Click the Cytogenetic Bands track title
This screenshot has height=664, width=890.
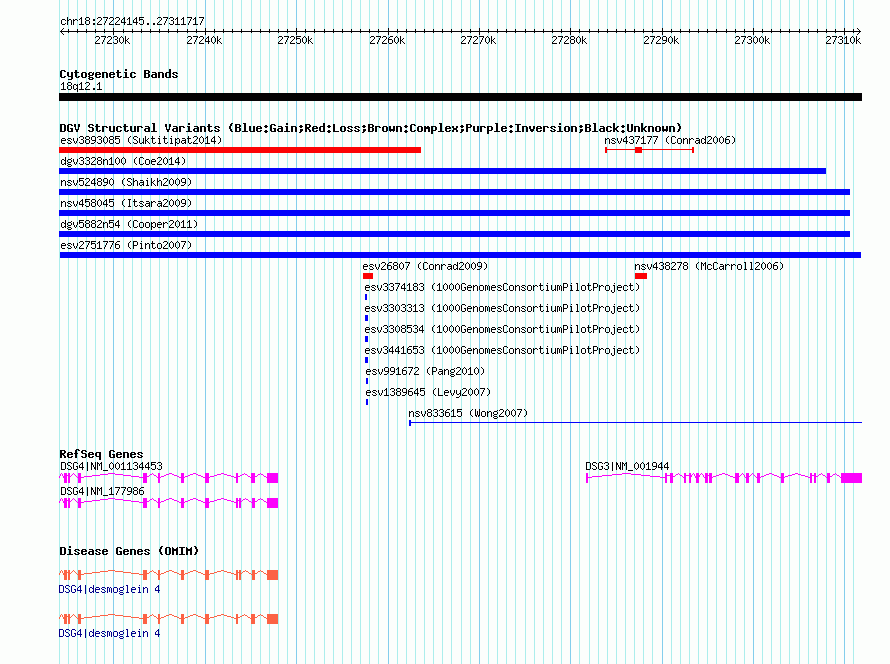(119, 74)
